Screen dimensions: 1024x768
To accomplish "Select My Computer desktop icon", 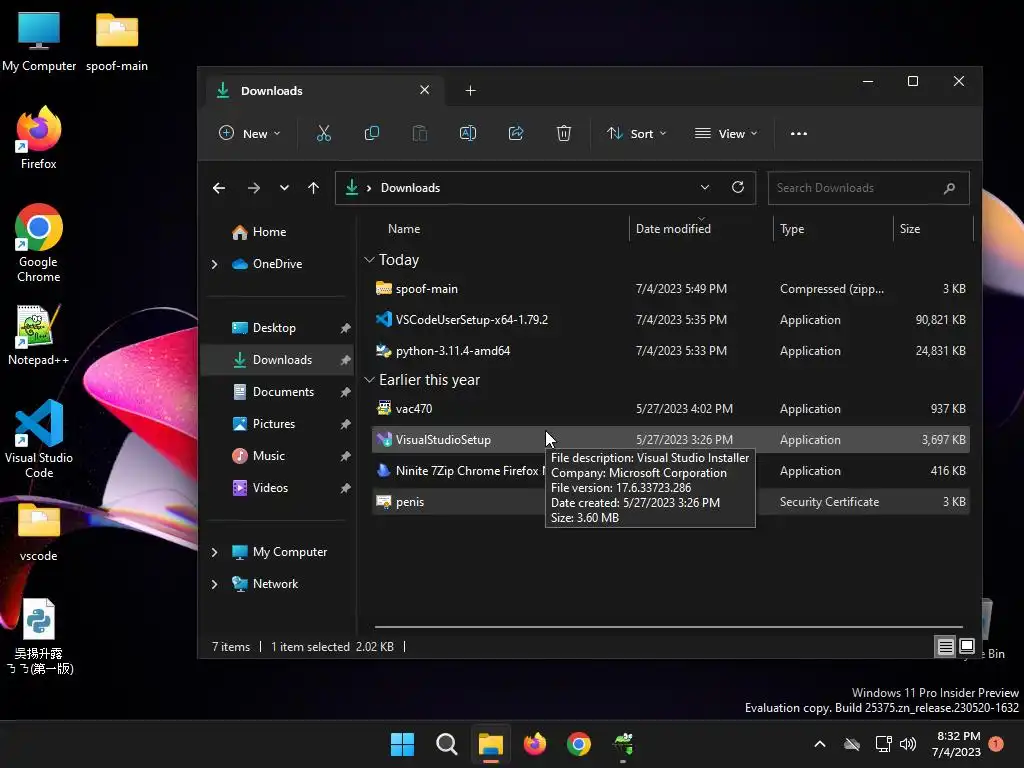I will click(39, 40).
